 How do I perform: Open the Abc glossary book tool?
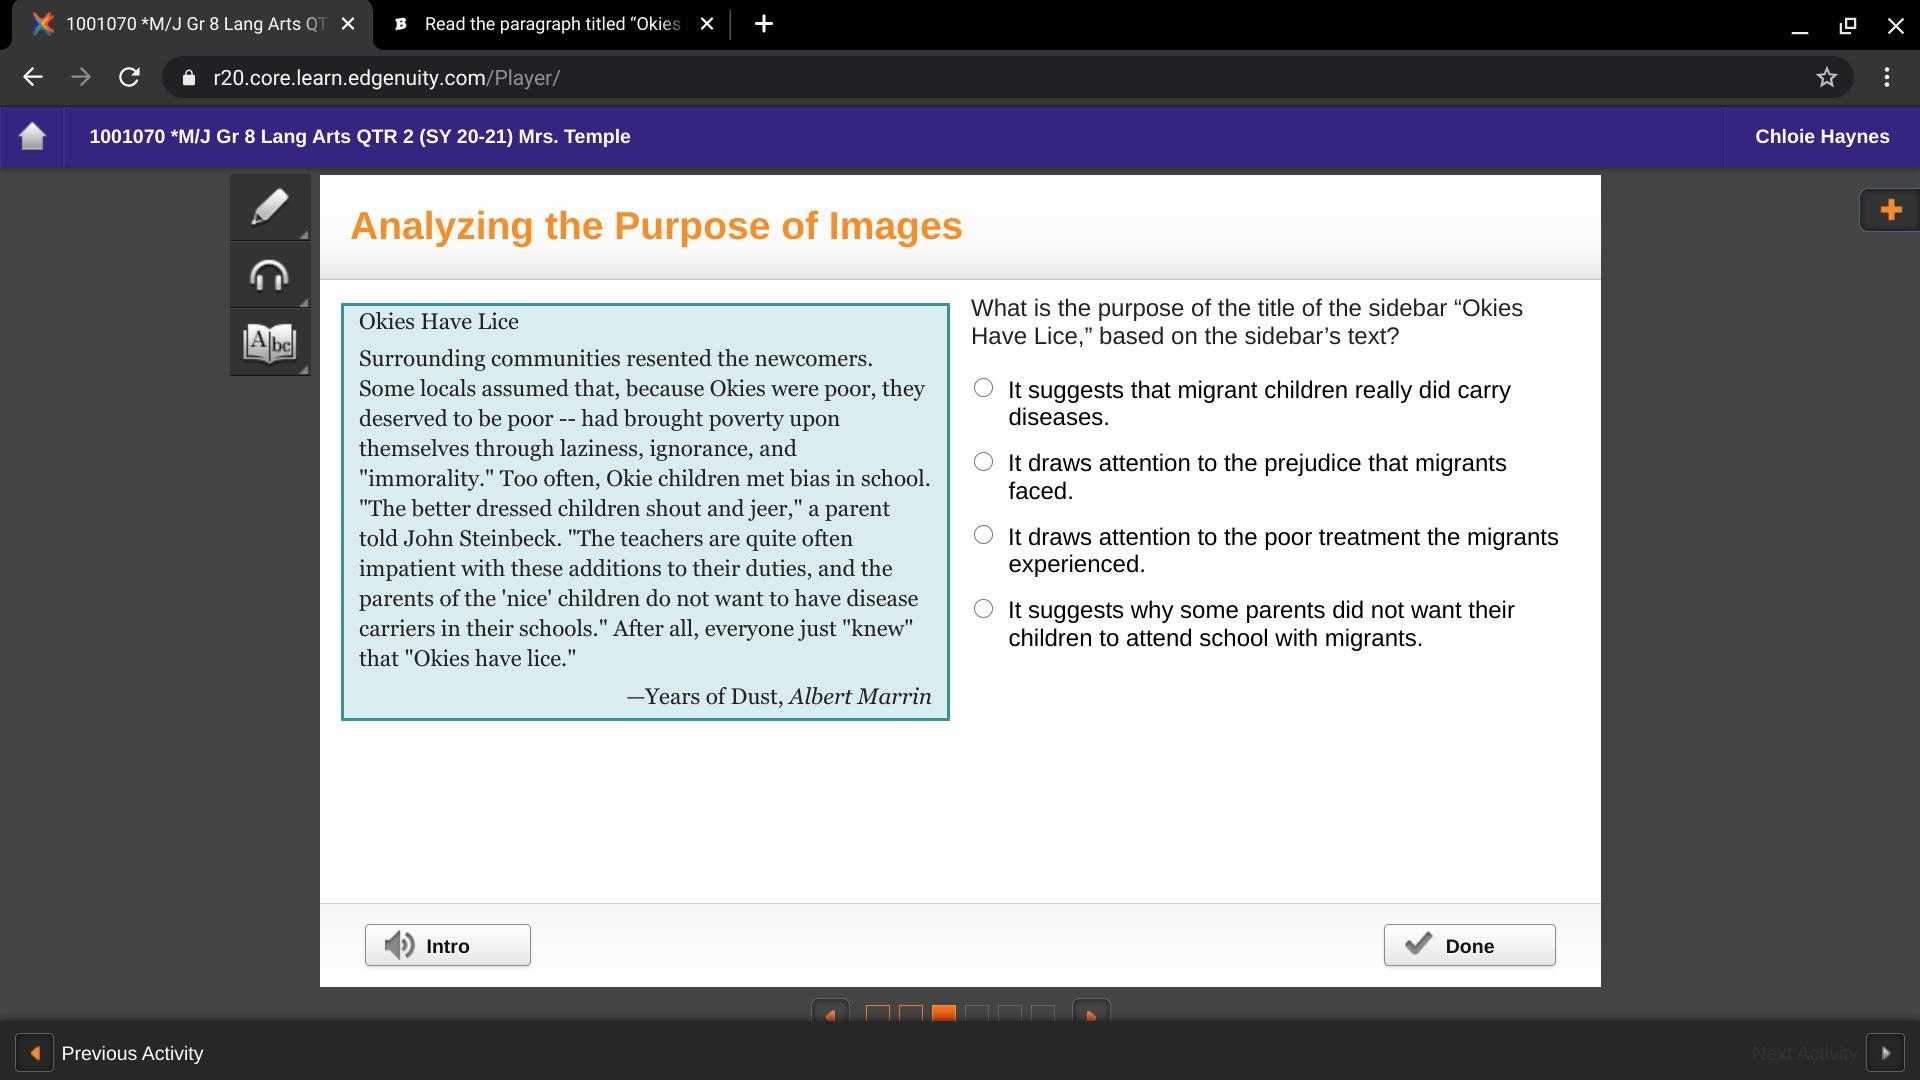click(x=269, y=343)
